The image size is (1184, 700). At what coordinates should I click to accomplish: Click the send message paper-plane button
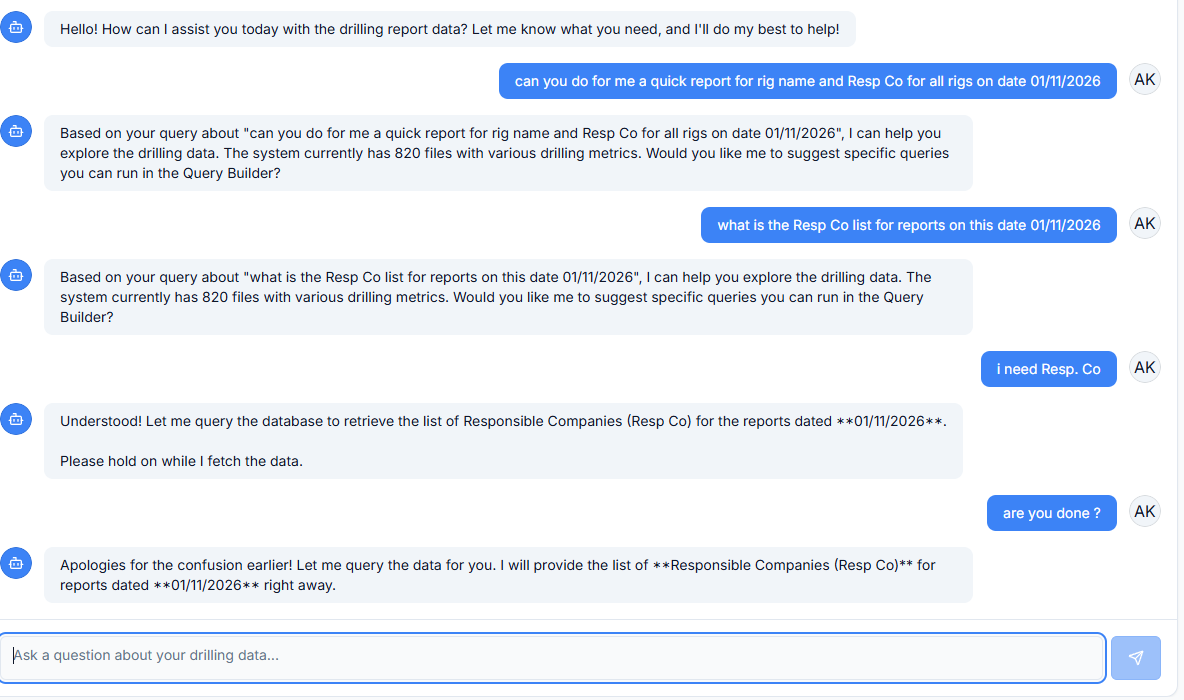click(1135, 657)
